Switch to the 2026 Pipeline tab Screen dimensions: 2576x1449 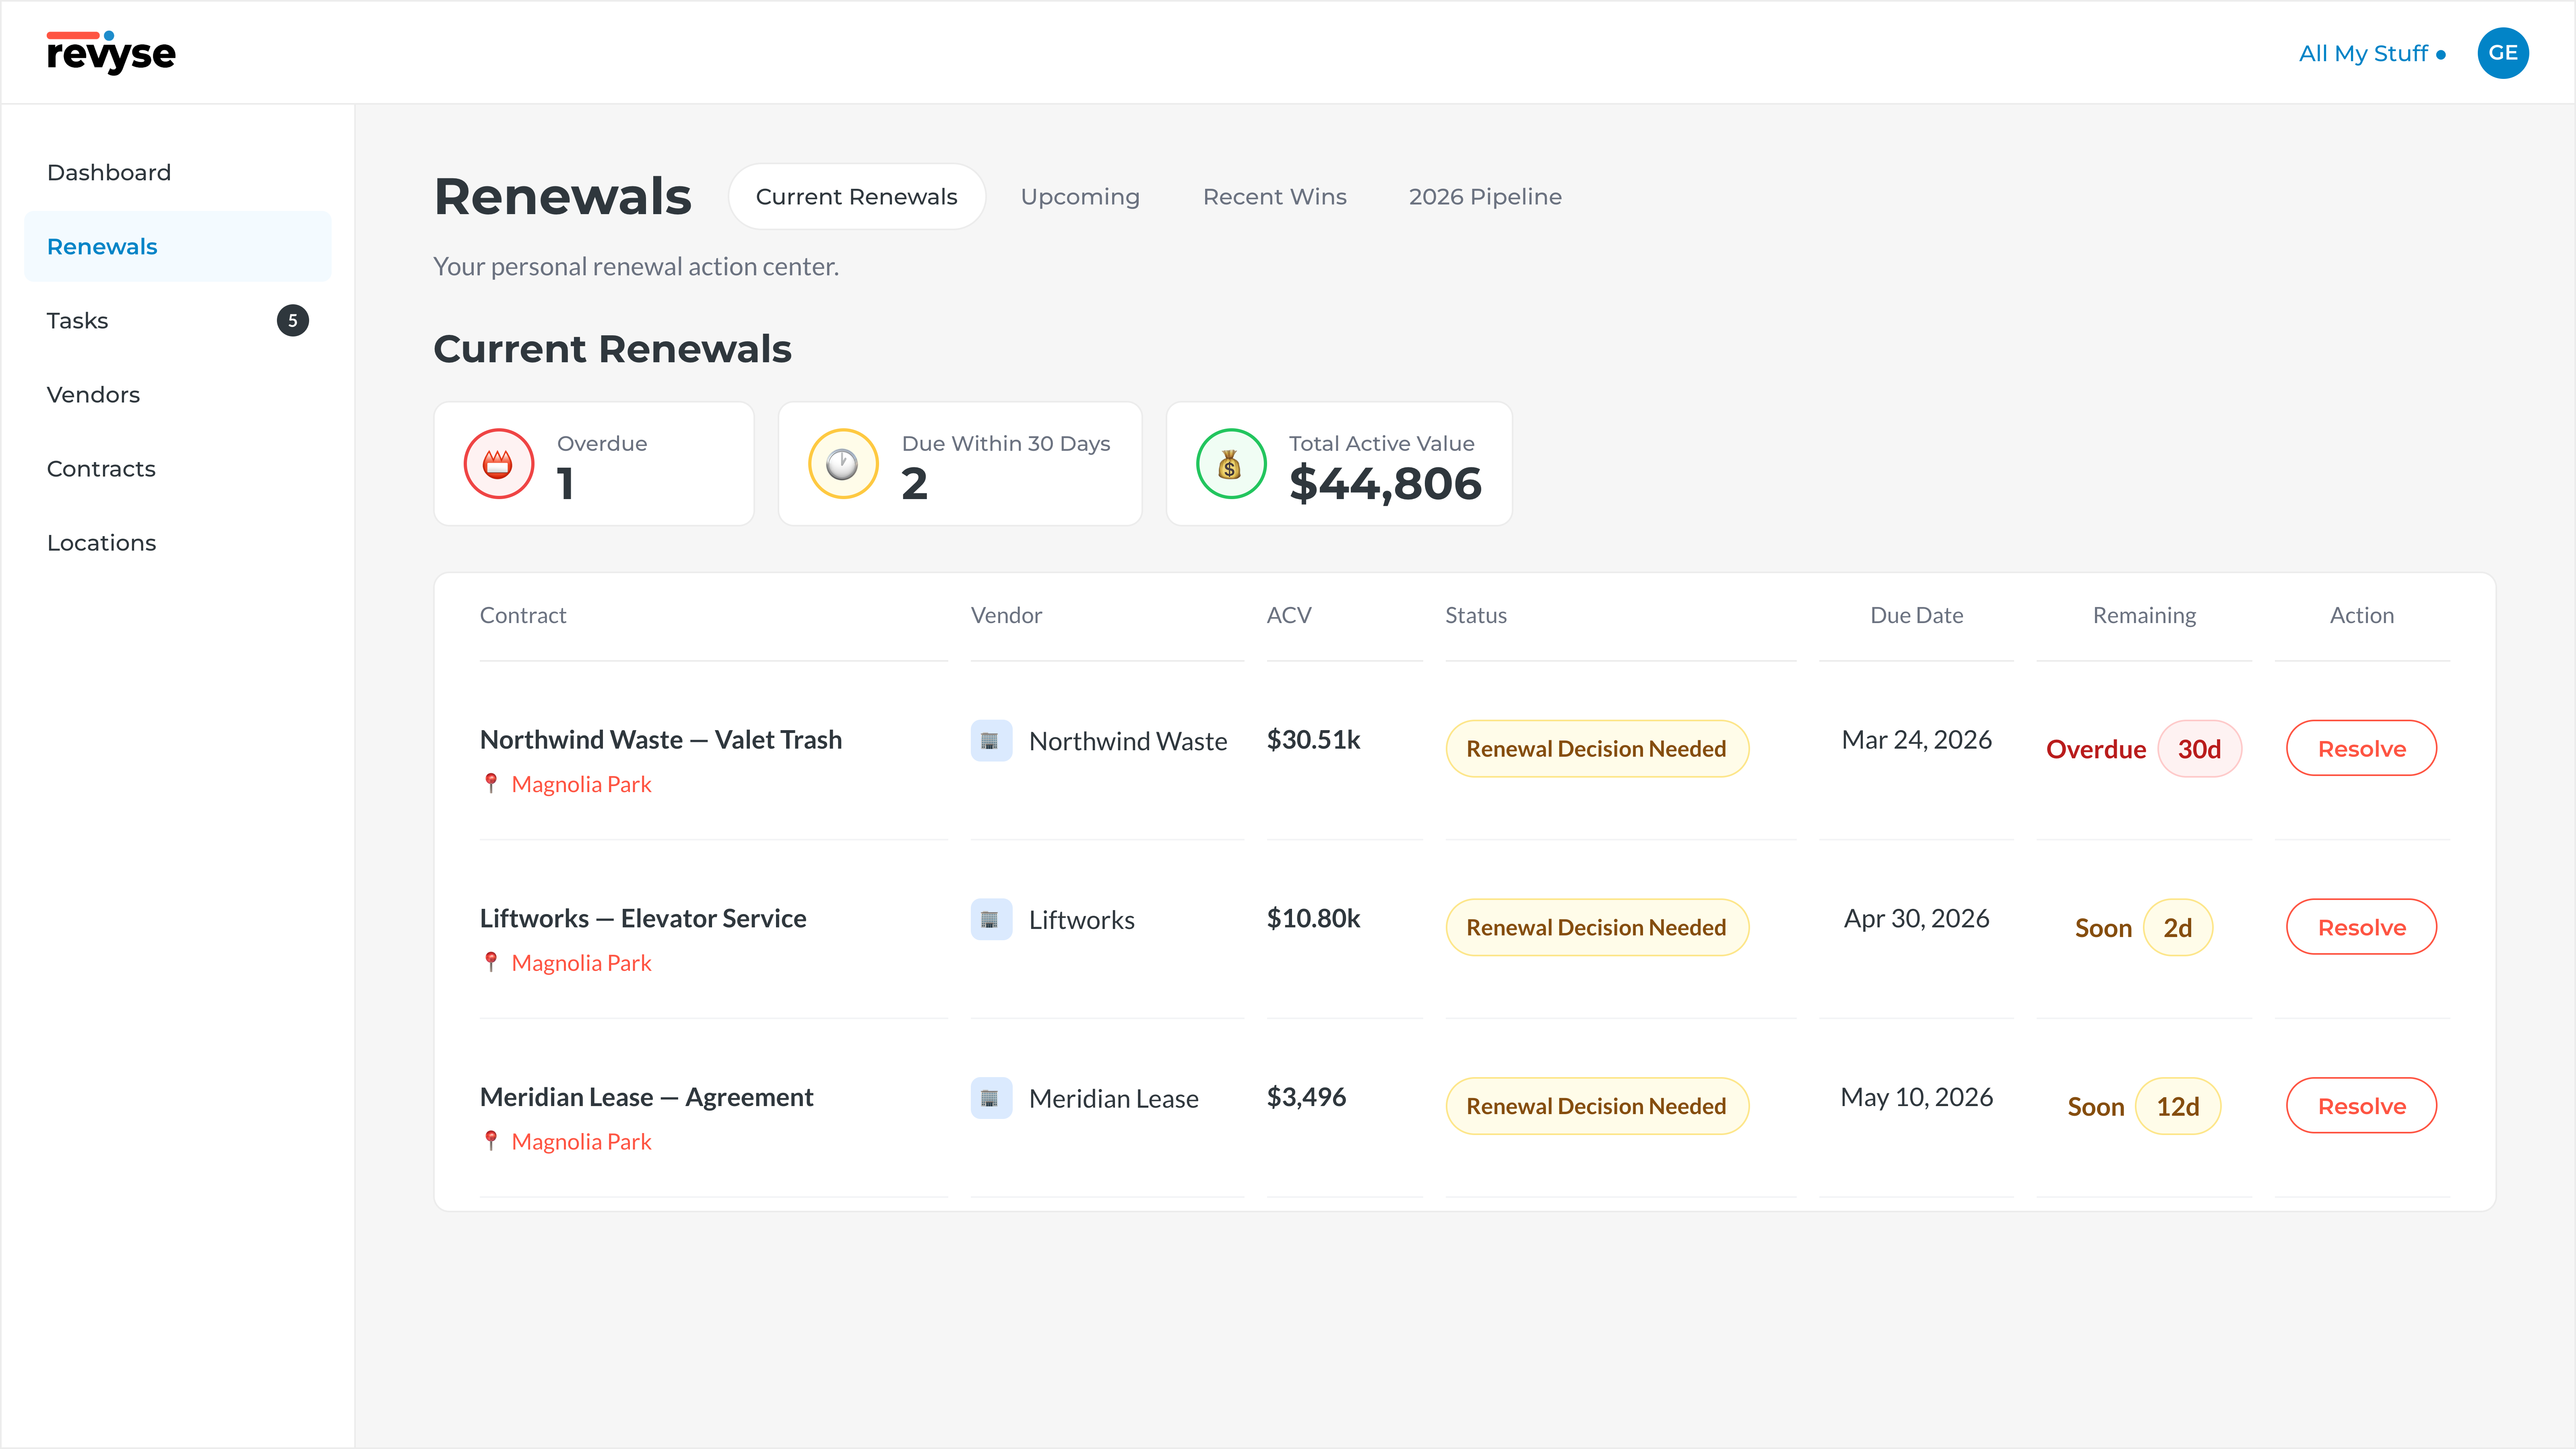pyautogui.click(x=1484, y=197)
